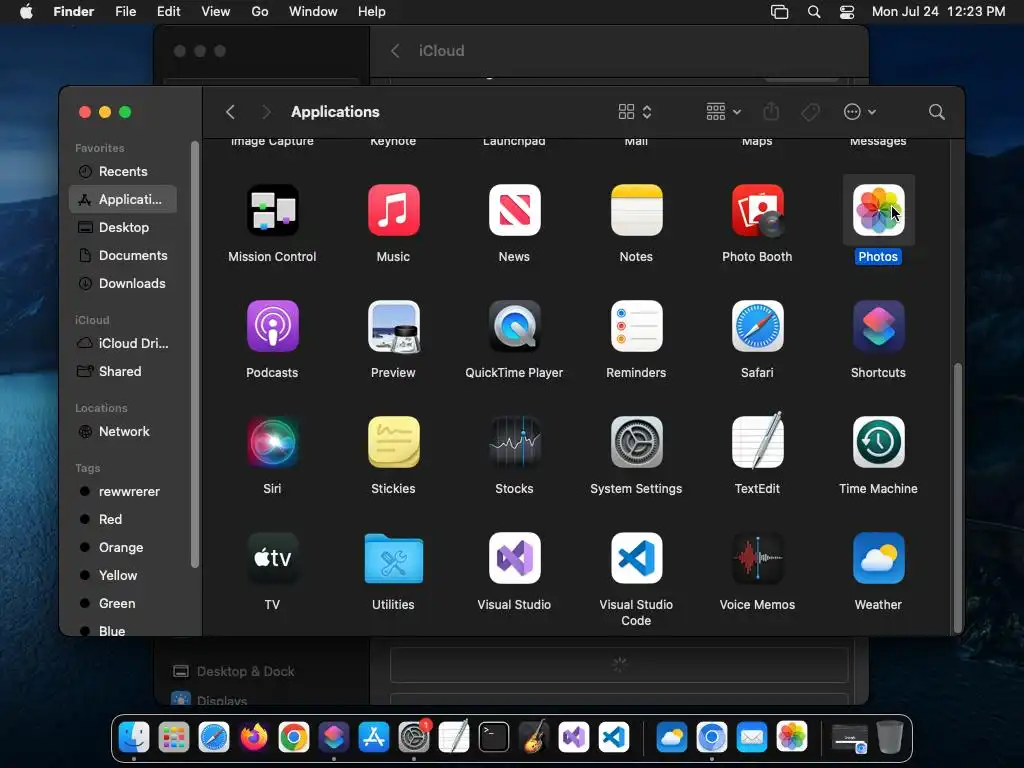Click the Notes app icon
The height and width of the screenshot is (768, 1024).
click(x=636, y=210)
